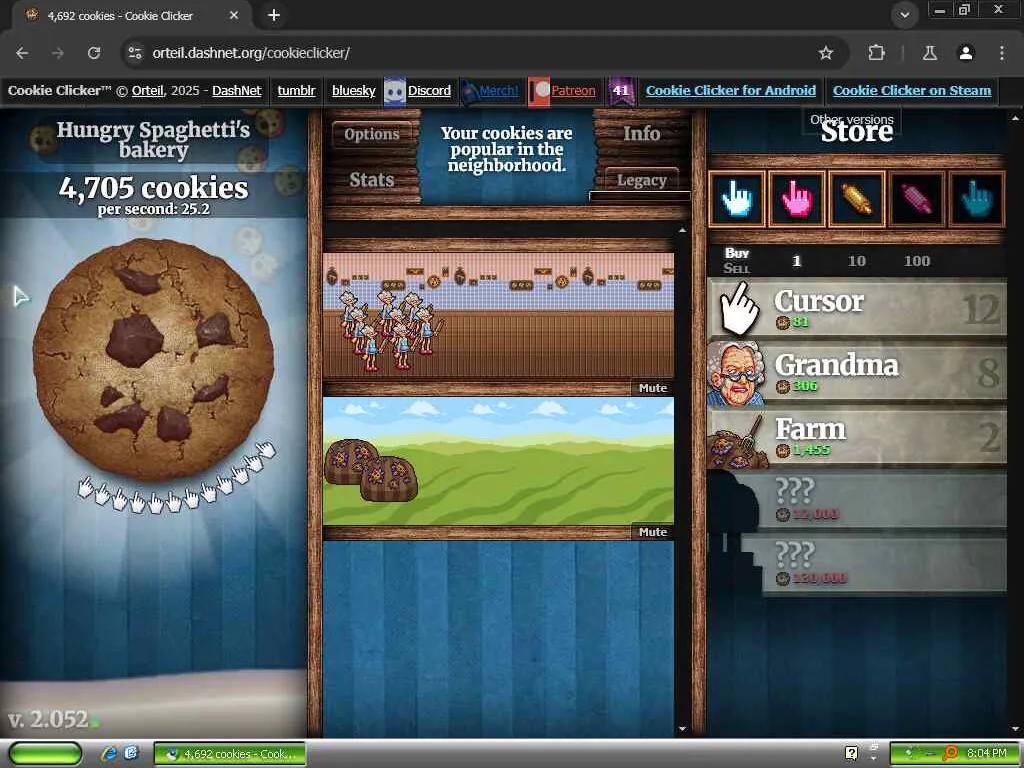Open the tab search dropdown
Screen dimensions: 1024x768
tap(904, 14)
